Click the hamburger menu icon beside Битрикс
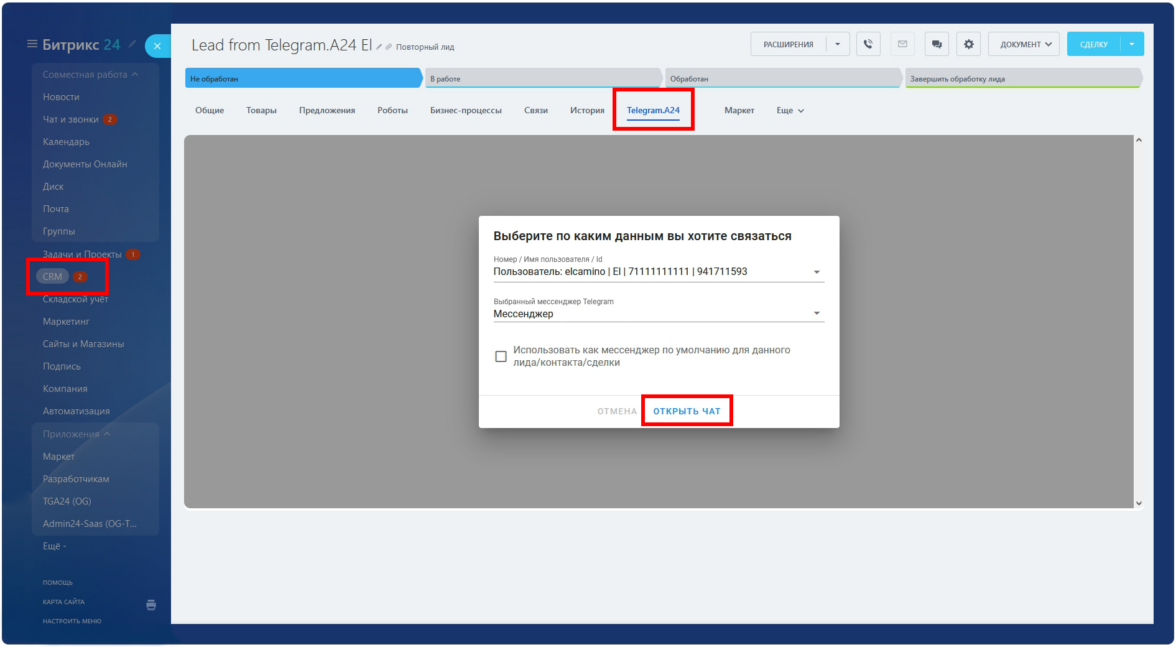This screenshot has height=647, width=1176. click(x=32, y=44)
